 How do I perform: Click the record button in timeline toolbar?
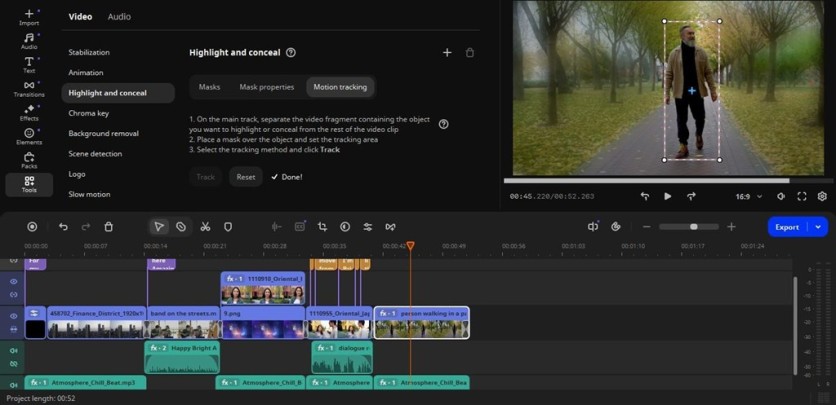(32, 227)
